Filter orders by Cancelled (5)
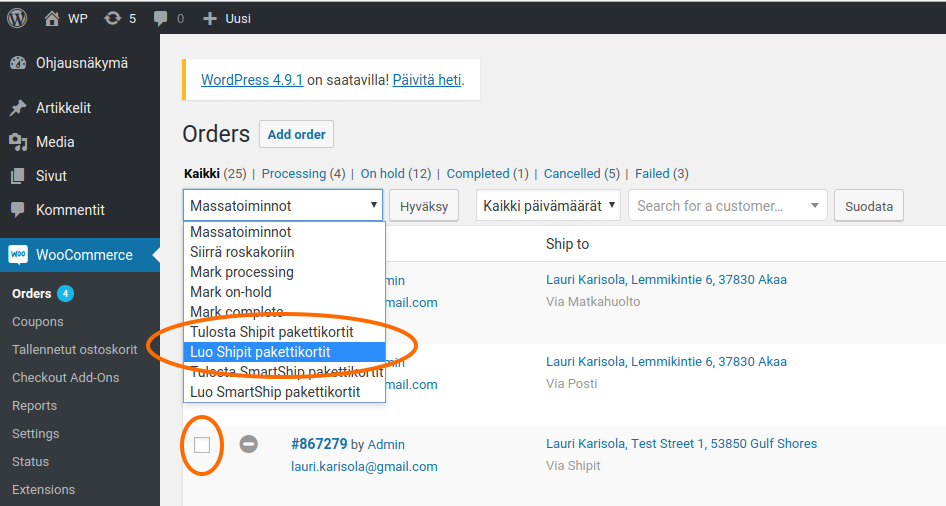 582,174
